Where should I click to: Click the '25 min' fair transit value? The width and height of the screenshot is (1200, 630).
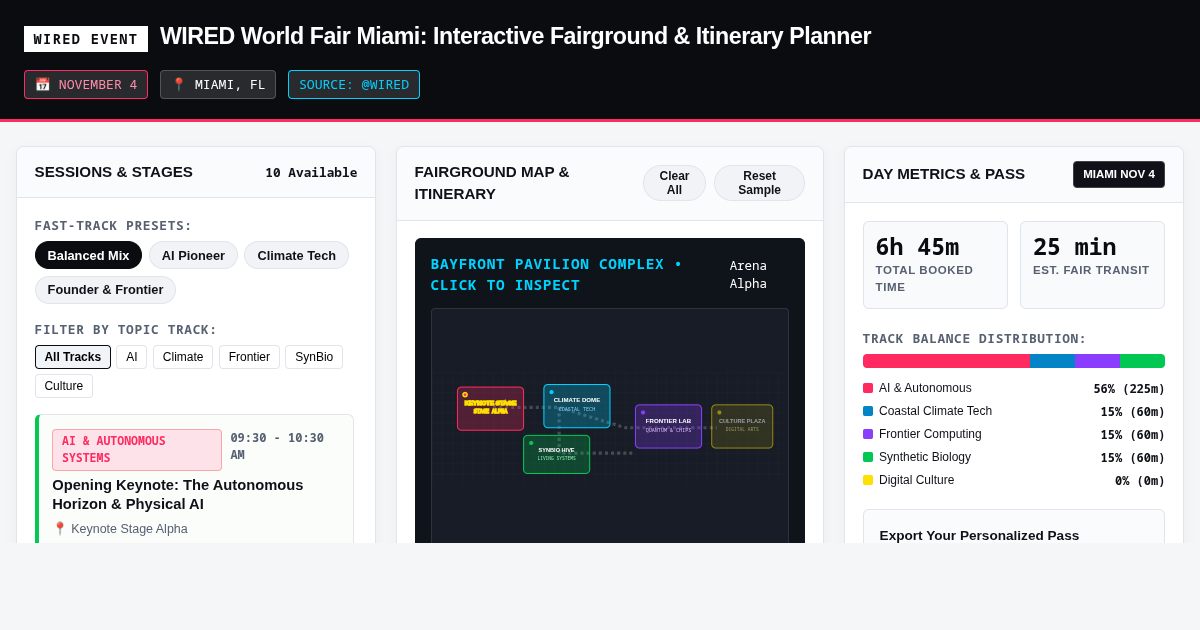(x=1075, y=247)
